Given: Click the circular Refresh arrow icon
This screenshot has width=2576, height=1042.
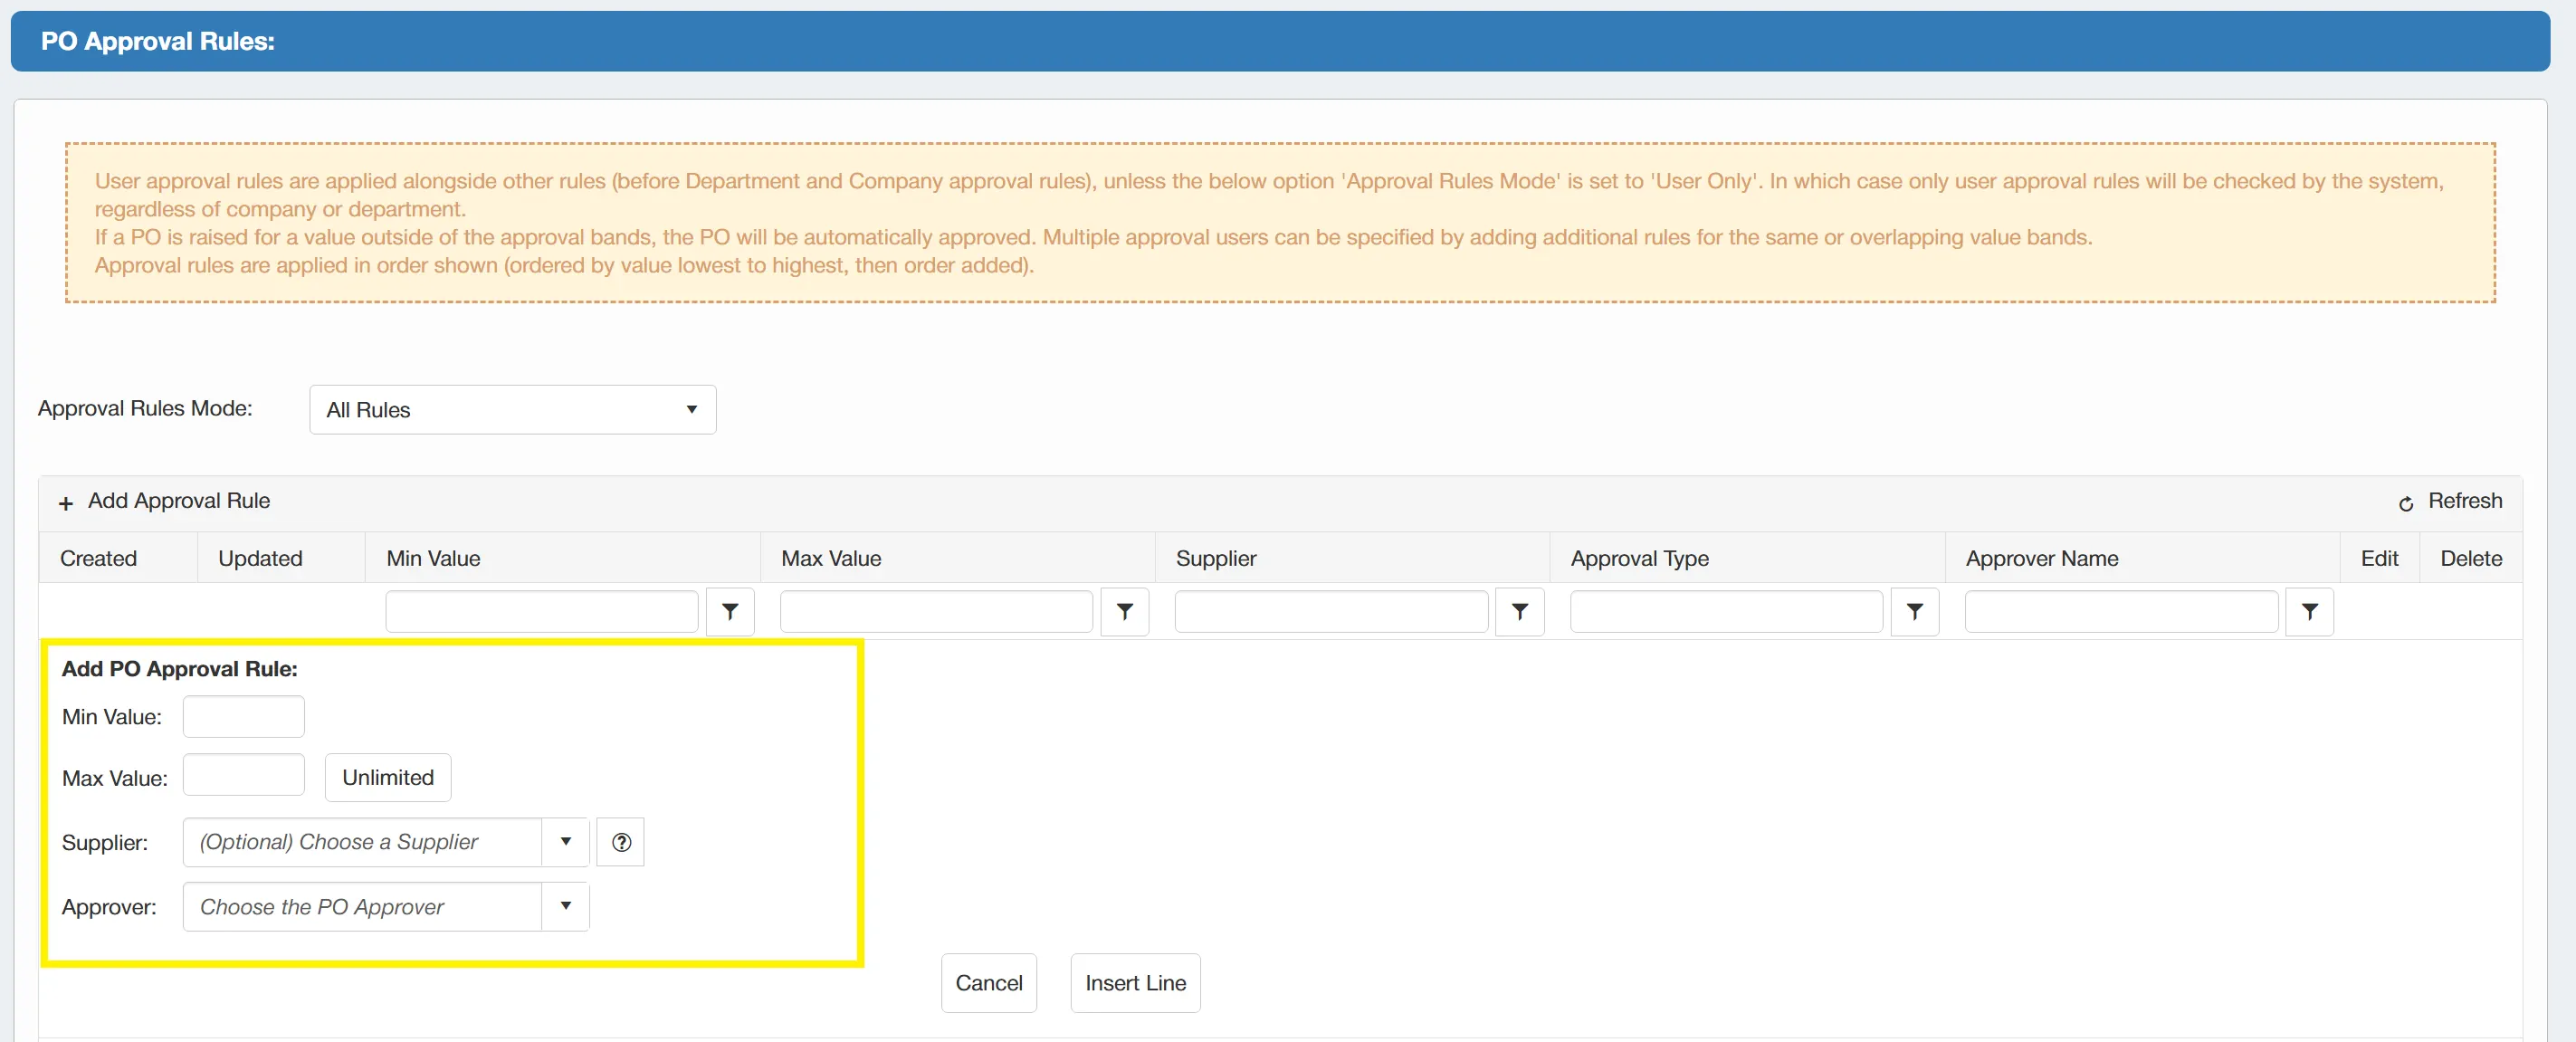Looking at the screenshot, I should click(2406, 503).
